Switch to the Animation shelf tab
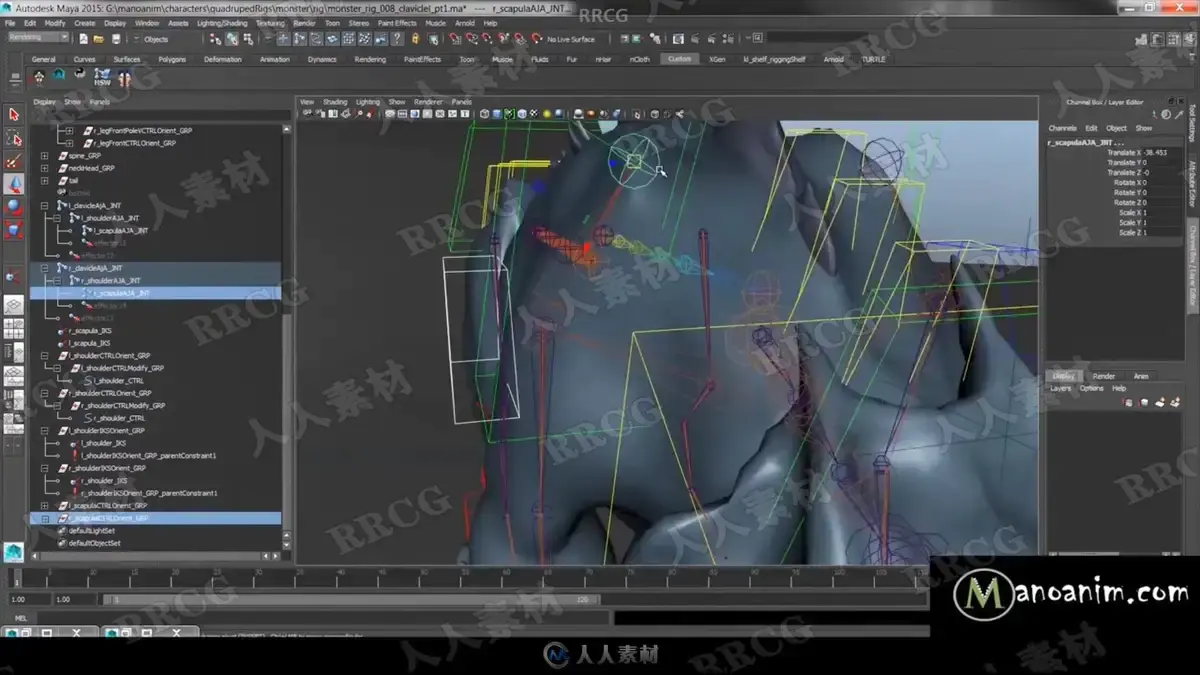 point(274,59)
